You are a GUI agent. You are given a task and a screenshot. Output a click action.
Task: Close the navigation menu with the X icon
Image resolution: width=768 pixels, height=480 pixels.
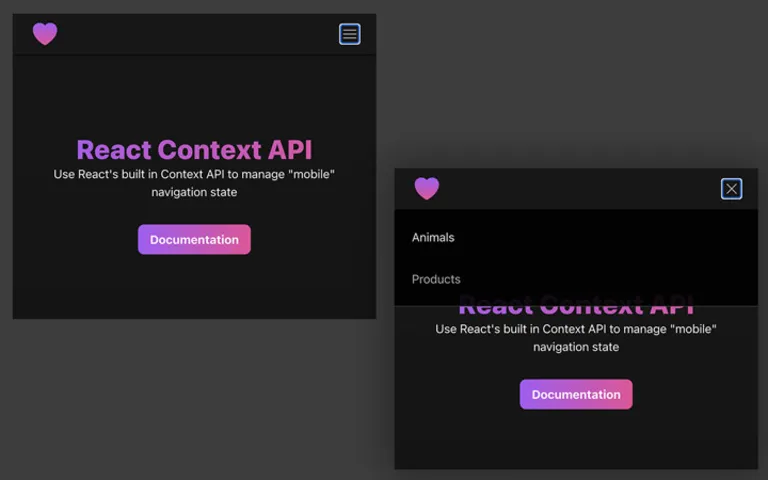point(731,189)
